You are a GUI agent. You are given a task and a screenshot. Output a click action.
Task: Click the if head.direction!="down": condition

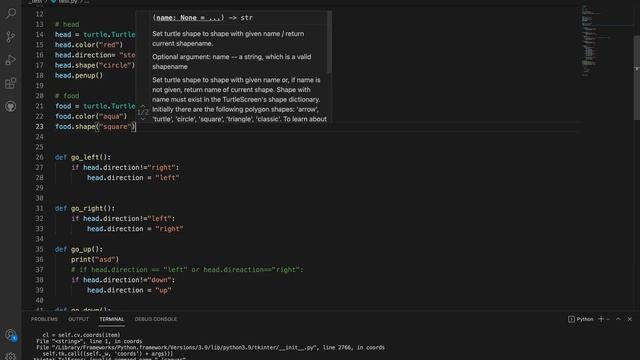point(123,280)
